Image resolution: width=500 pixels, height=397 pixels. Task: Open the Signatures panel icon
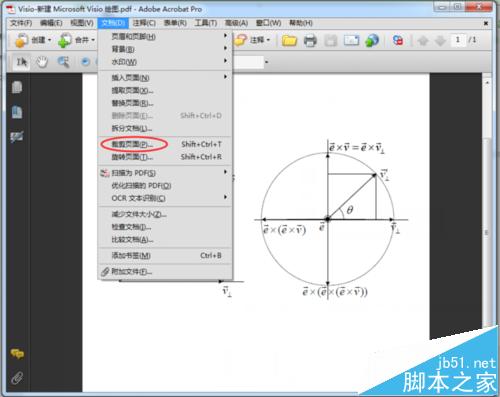(x=17, y=136)
